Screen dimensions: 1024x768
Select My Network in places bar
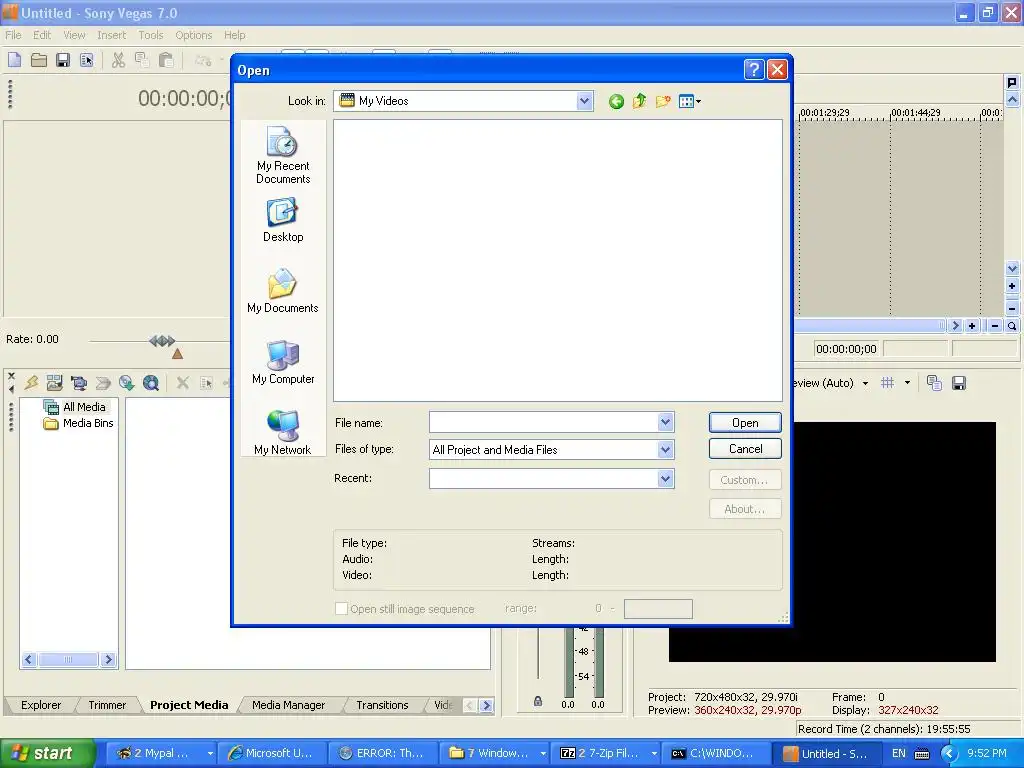tap(283, 432)
